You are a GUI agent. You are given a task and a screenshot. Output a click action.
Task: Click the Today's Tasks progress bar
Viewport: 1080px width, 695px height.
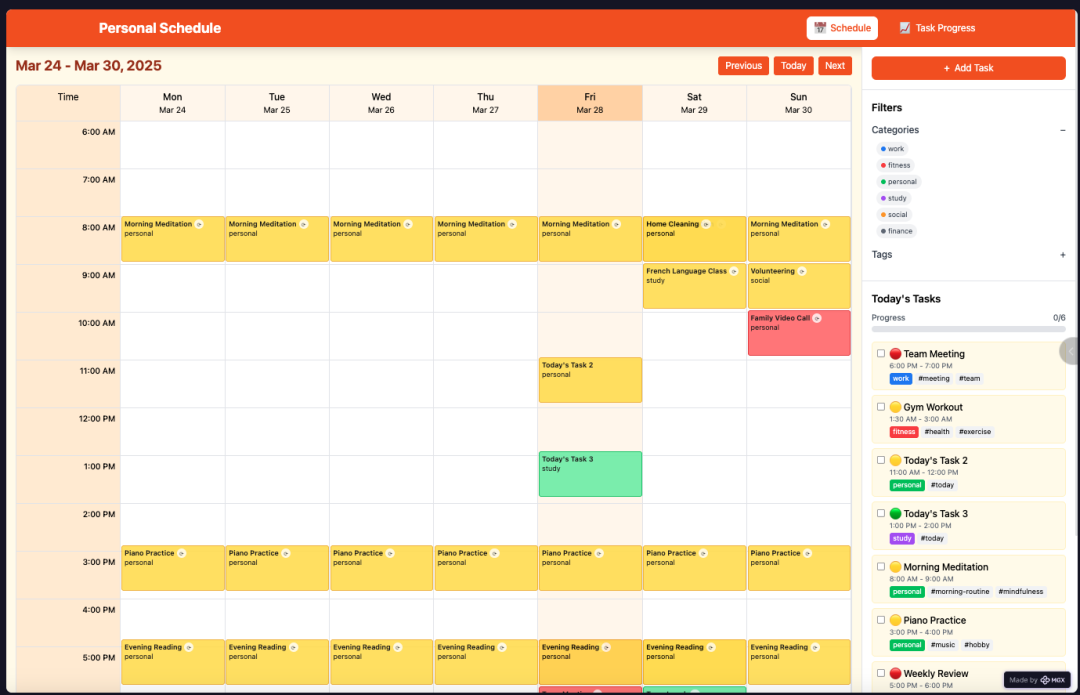pyautogui.click(x=968, y=329)
